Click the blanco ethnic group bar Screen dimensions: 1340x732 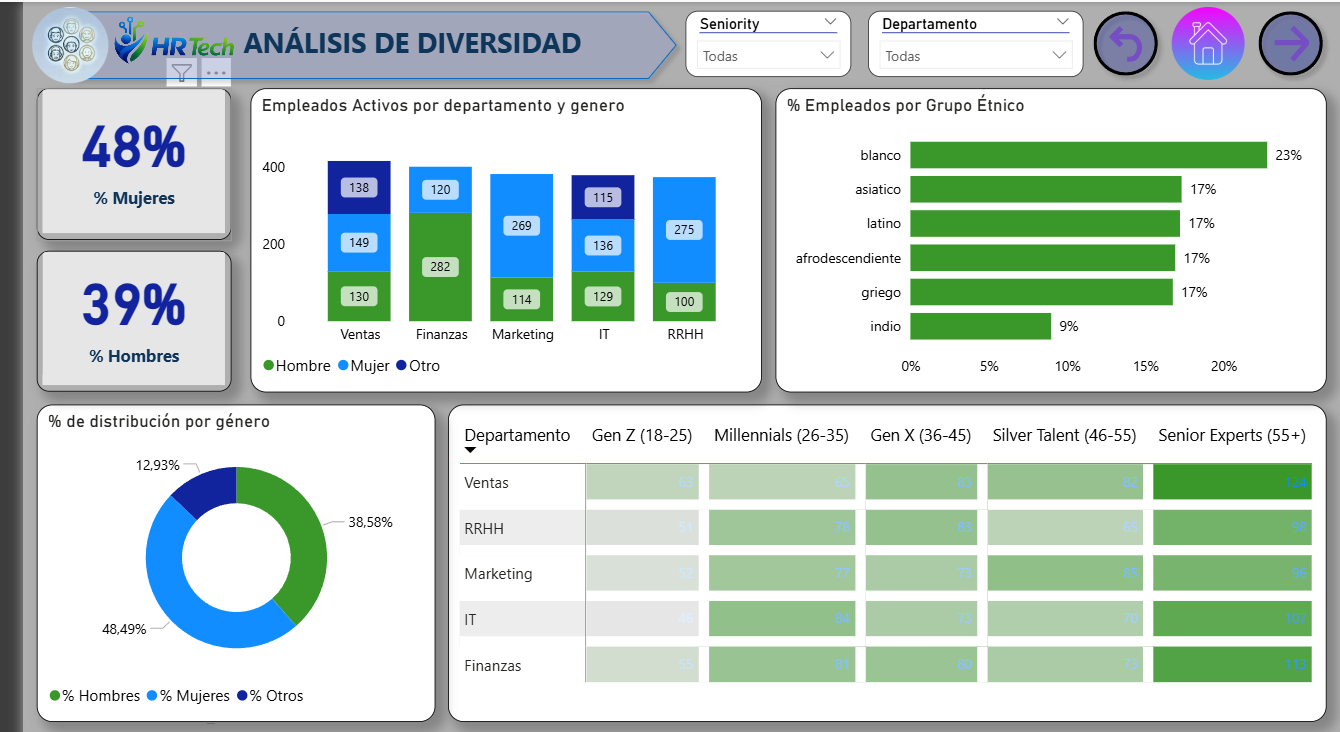pyautogui.click(x=1089, y=155)
